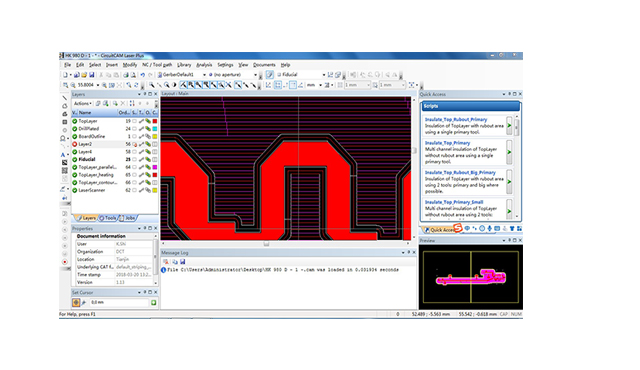Image resolution: width=640 pixels, height=370 pixels.
Task: Click the Set Cursor 0.0 mm input field
Action: coord(119,303)
